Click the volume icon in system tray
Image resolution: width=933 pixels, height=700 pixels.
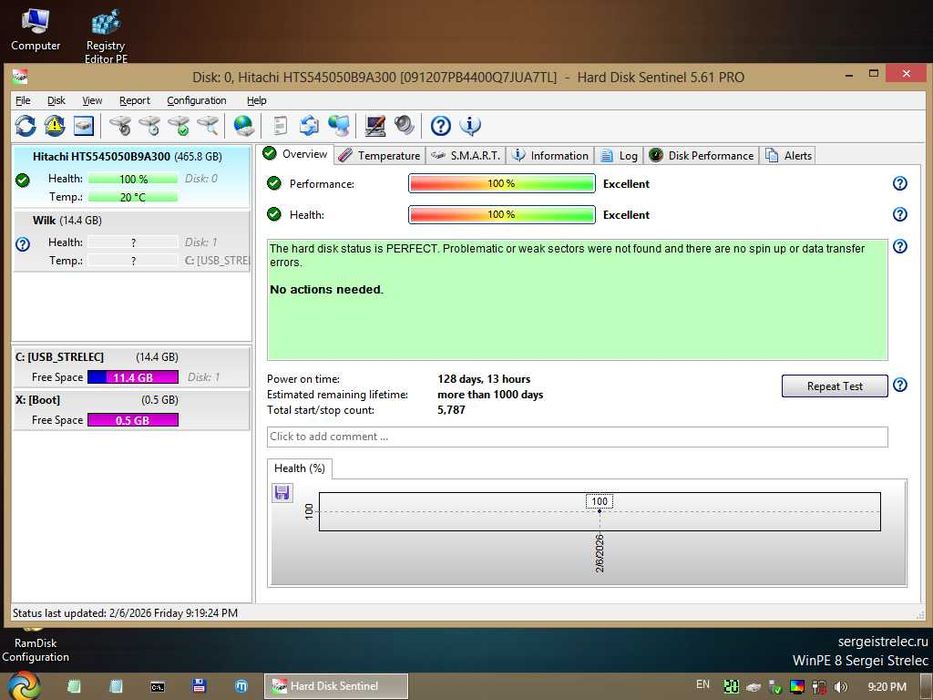(x=841, y=687)
